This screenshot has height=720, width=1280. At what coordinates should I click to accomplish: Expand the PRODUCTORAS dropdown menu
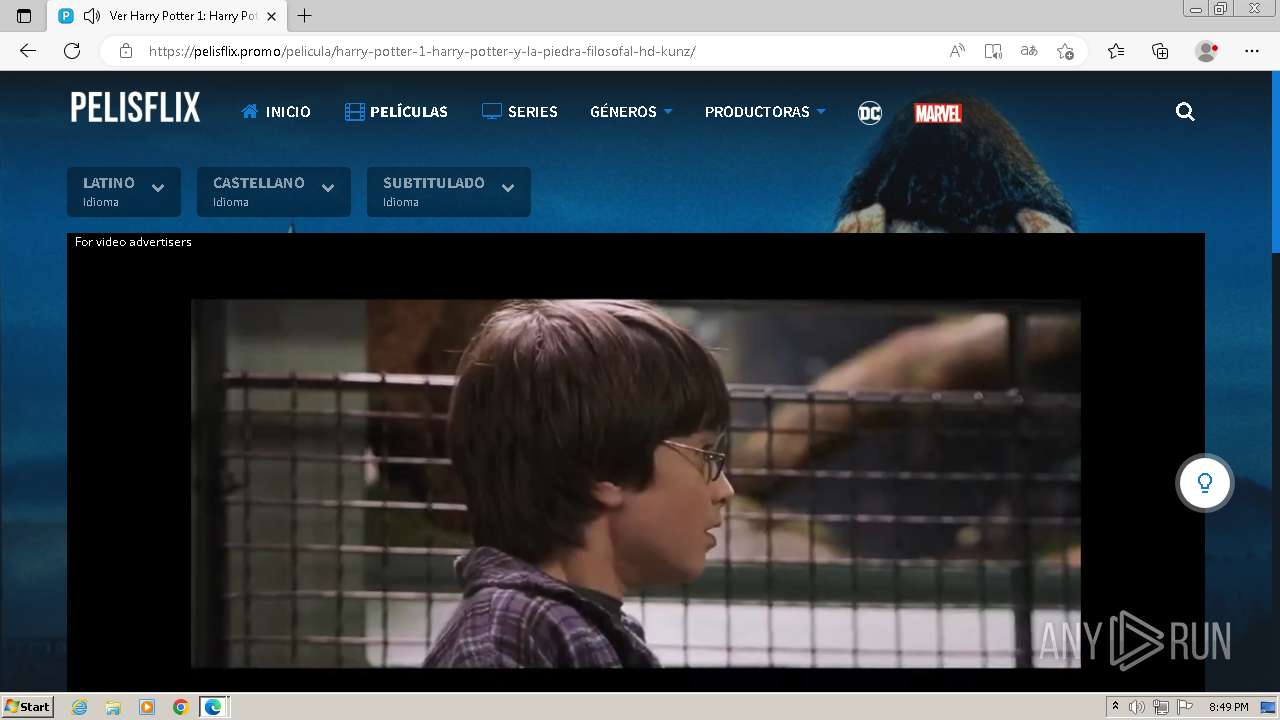pyautogui.click(x=765, y=112)
